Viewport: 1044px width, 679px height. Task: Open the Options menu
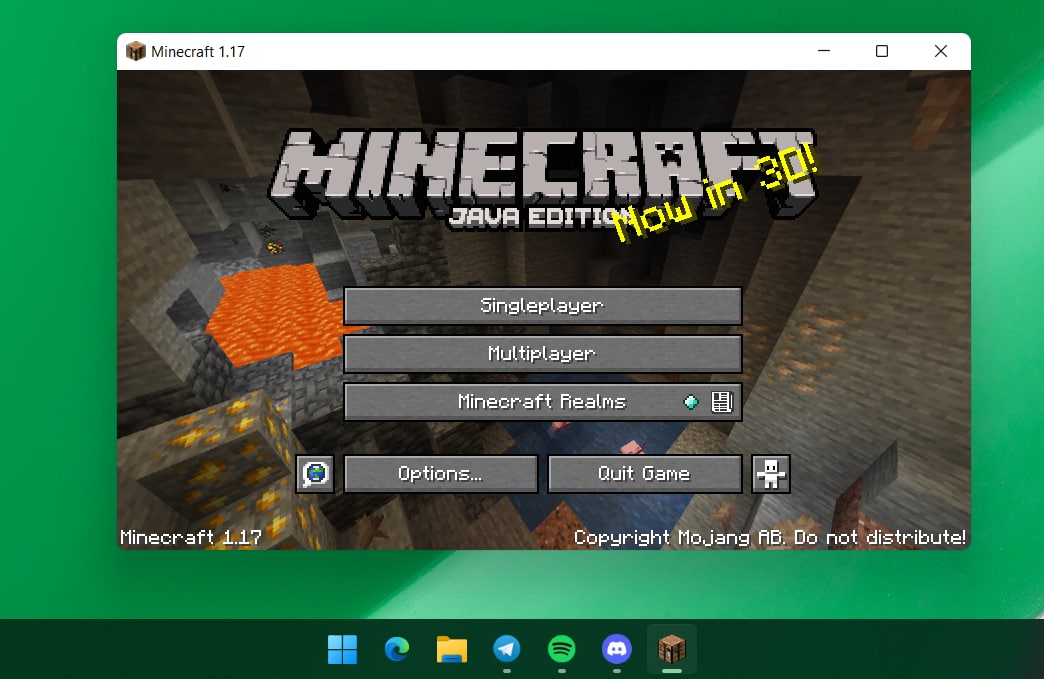click(441, 474)
